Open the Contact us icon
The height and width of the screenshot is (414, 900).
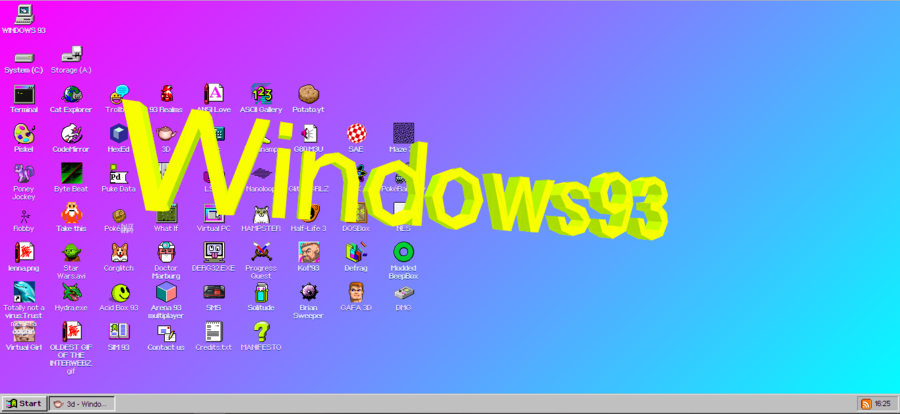tap(166, 332)
